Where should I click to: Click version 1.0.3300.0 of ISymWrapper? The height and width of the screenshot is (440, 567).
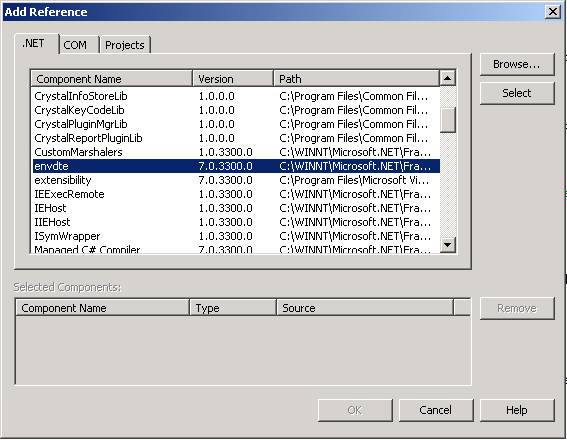point(226,236)
